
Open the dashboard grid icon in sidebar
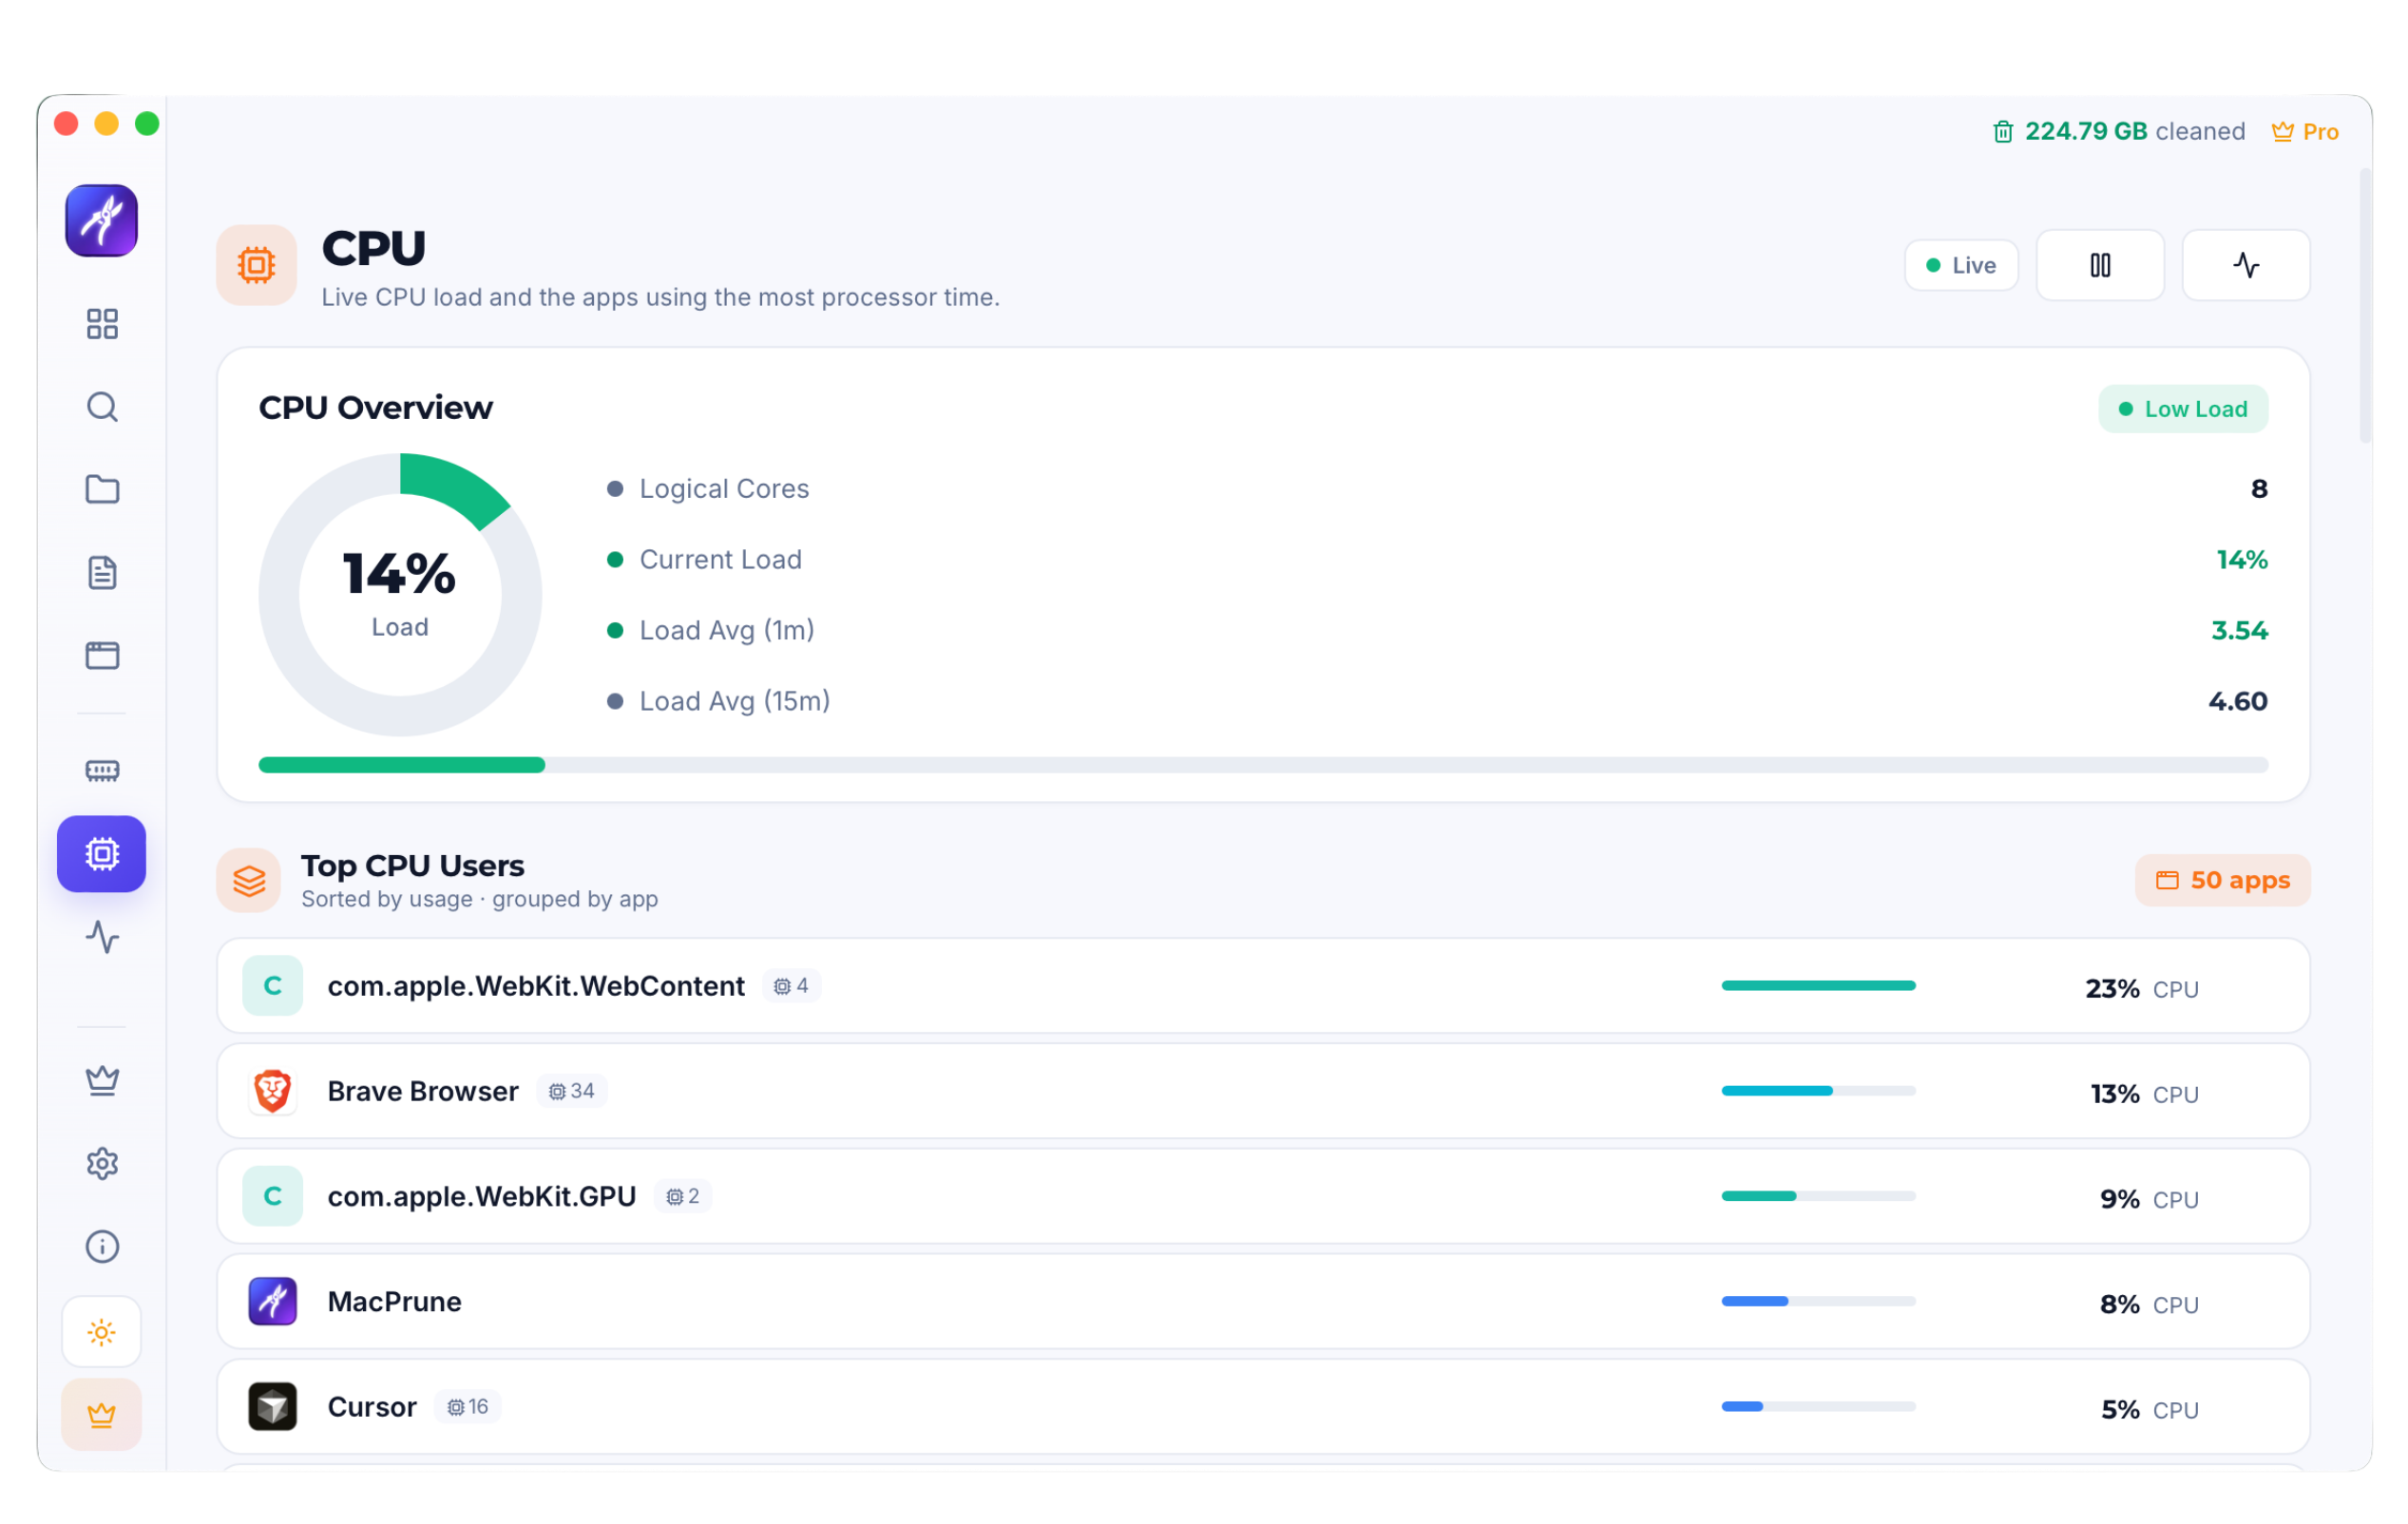click(102, 324)
